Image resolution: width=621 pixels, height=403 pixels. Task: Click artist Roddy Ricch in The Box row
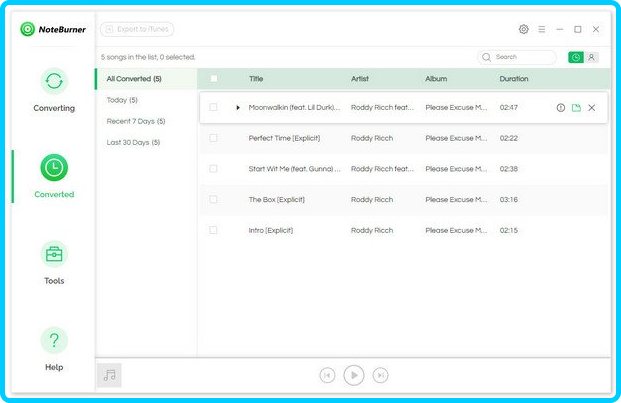[372, 200]
